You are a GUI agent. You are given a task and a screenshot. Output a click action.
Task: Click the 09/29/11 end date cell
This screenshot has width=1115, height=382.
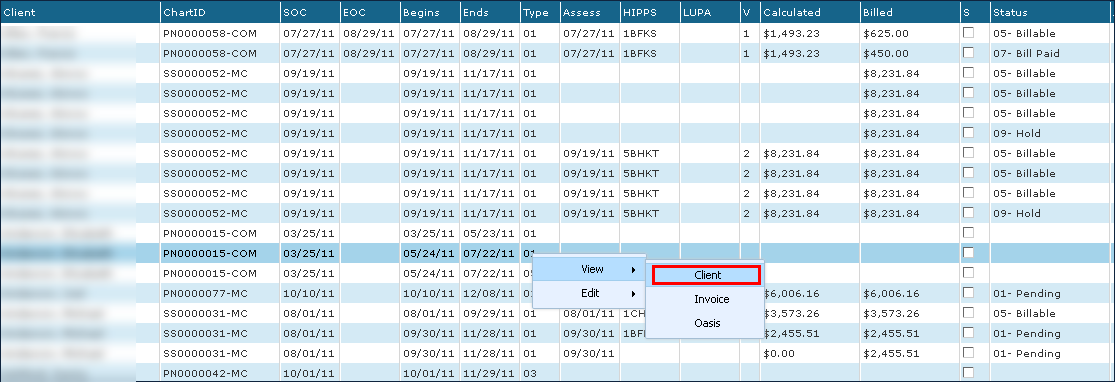(489, 313)
